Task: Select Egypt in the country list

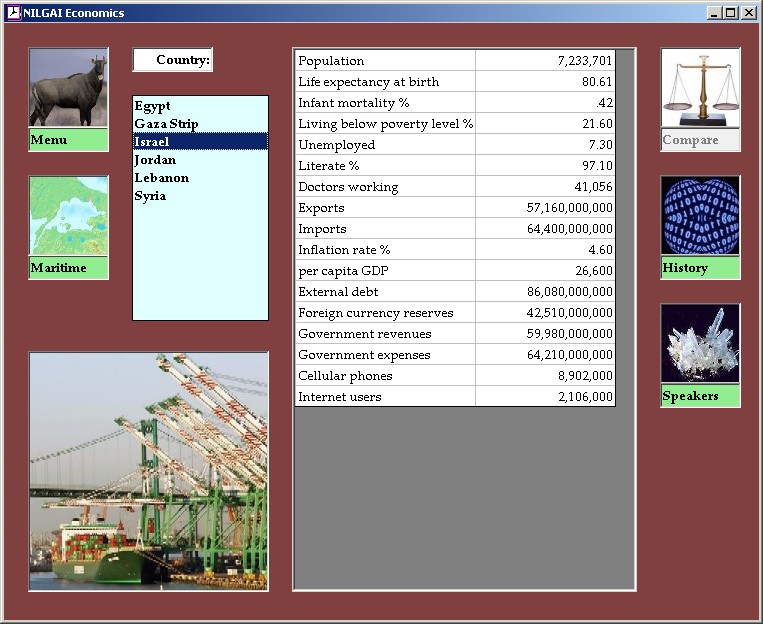Action: point(153,106)
